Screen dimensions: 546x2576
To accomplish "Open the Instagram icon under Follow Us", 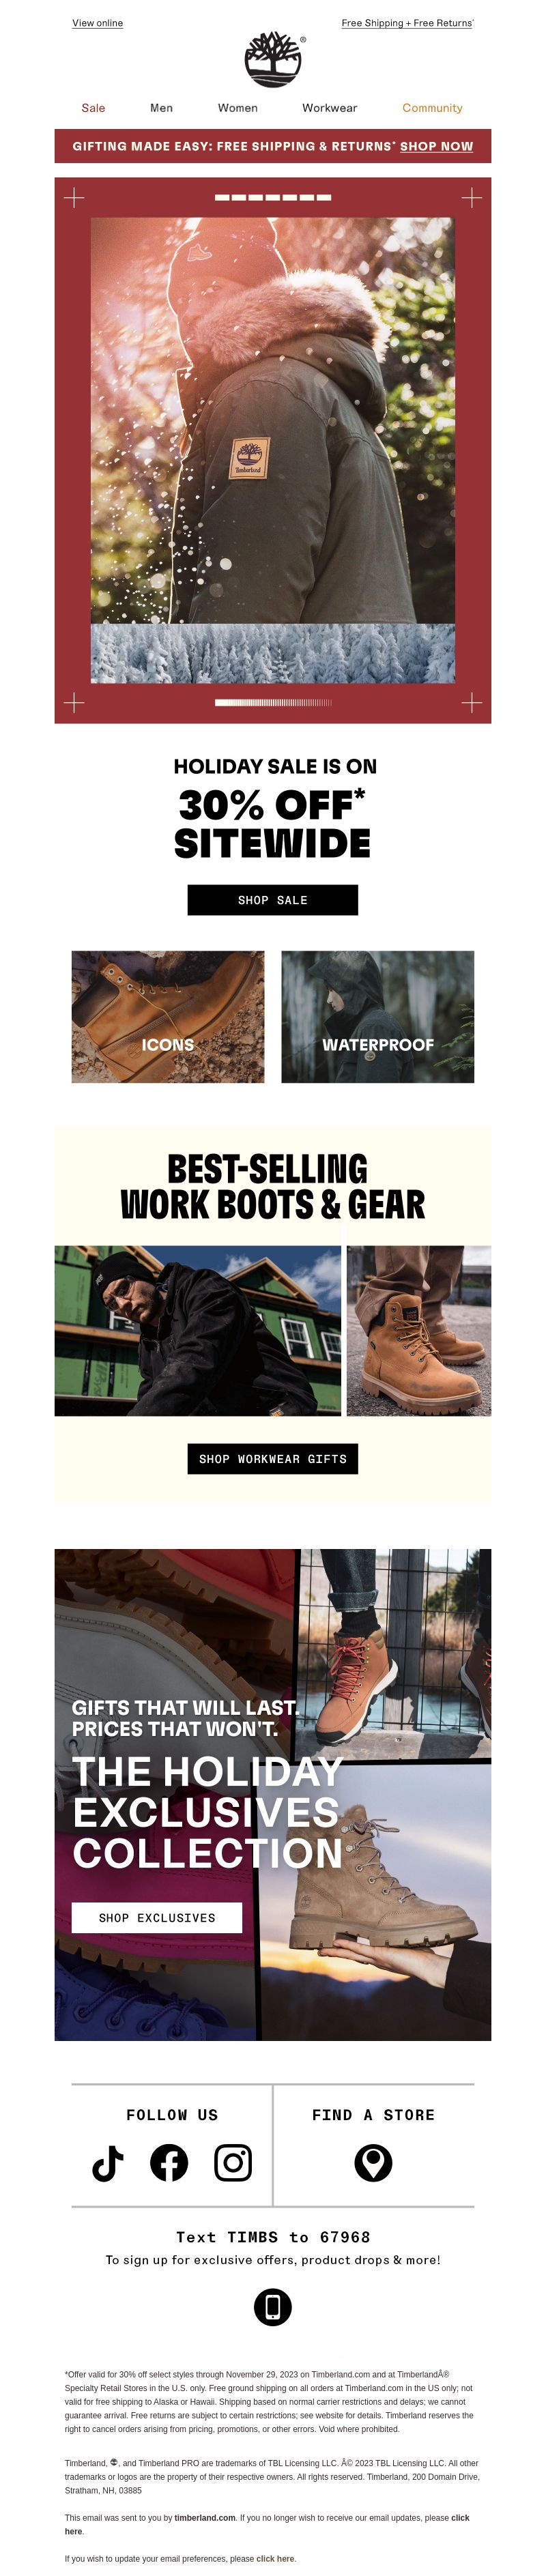I will [233, 2162].
